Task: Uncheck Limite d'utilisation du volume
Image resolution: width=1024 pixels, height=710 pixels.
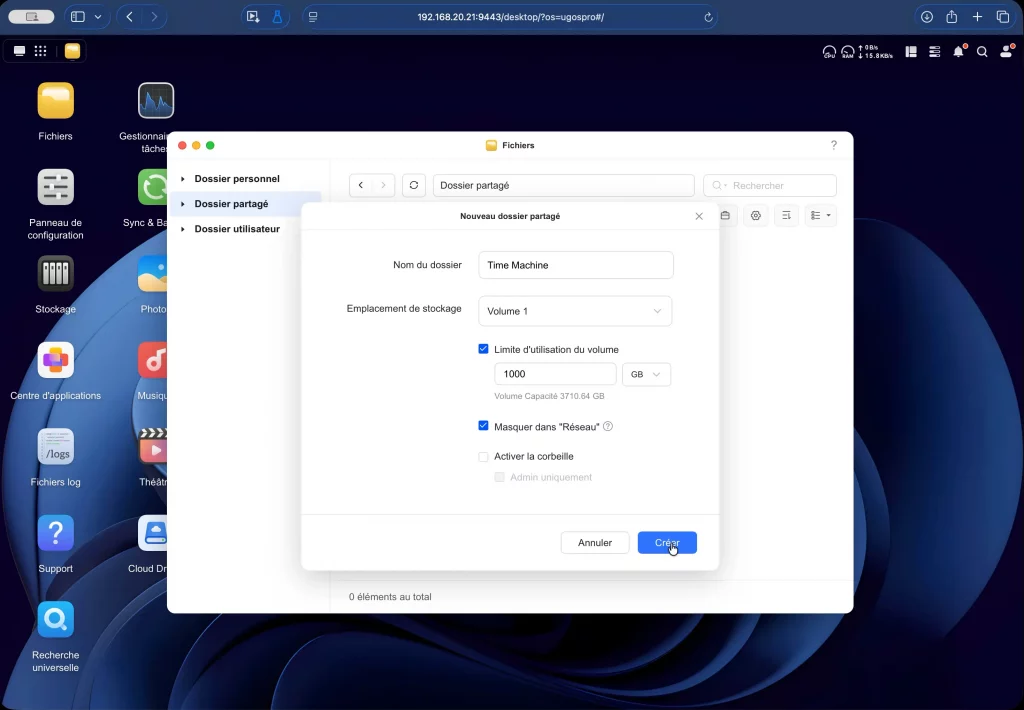Action: point(484,349)
